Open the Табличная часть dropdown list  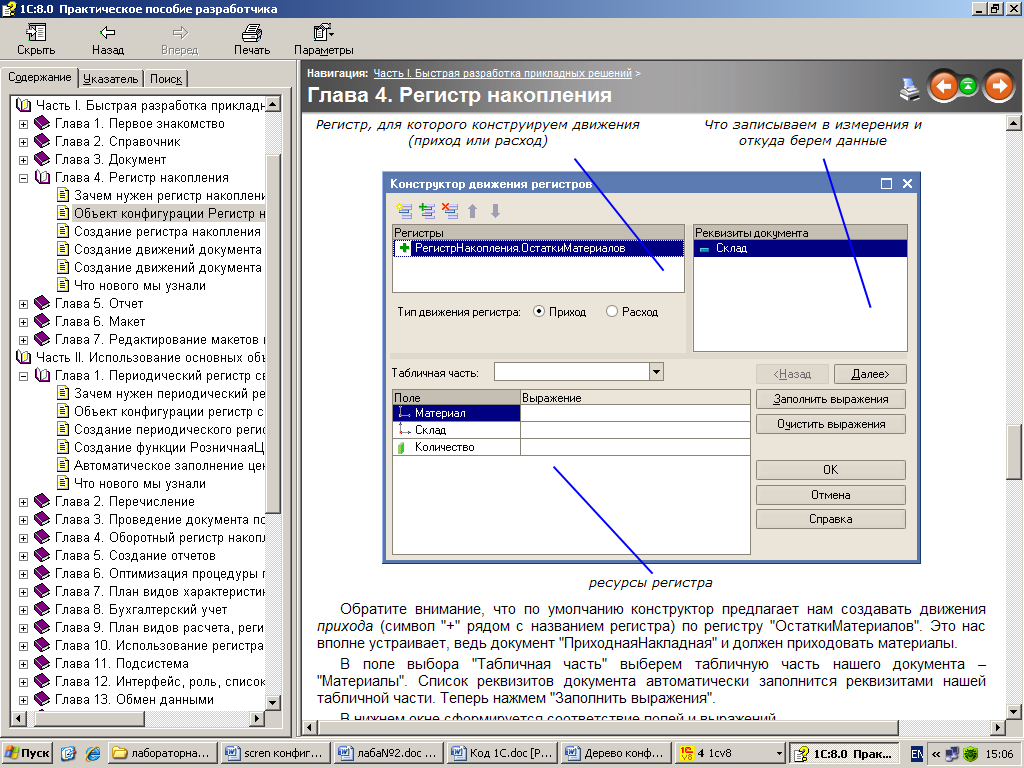(656, 372)
